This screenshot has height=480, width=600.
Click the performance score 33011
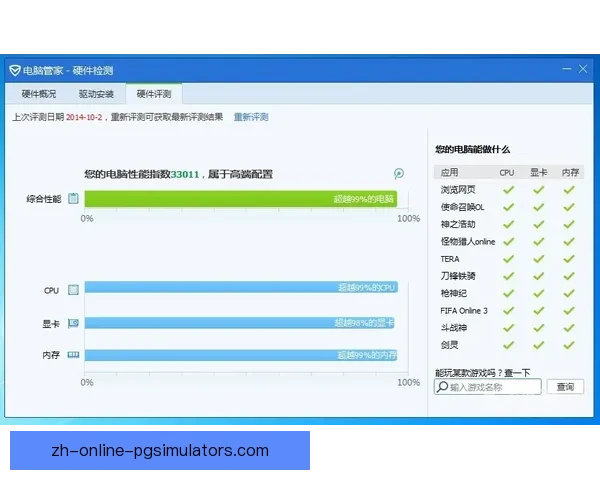pyautogui.click(x=185, y=175)
